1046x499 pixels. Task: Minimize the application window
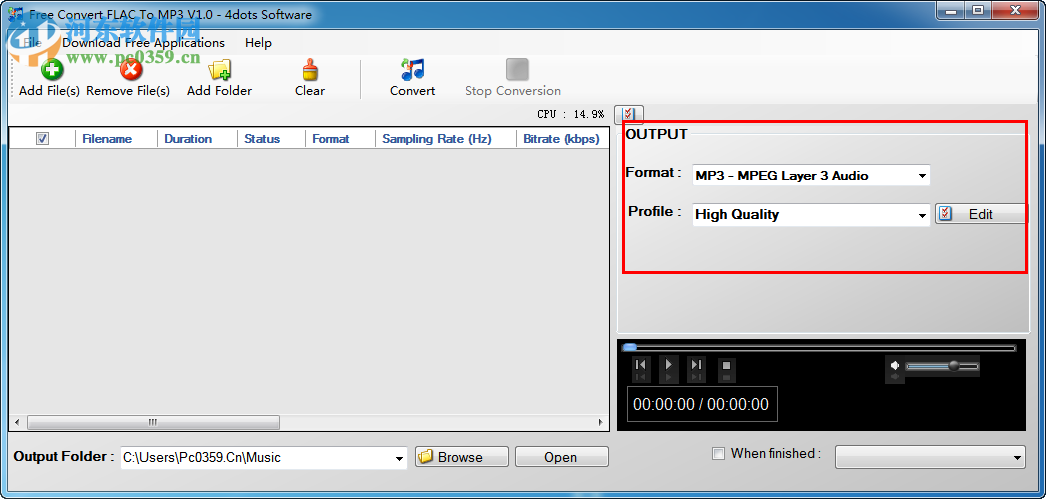pos(950,10)
